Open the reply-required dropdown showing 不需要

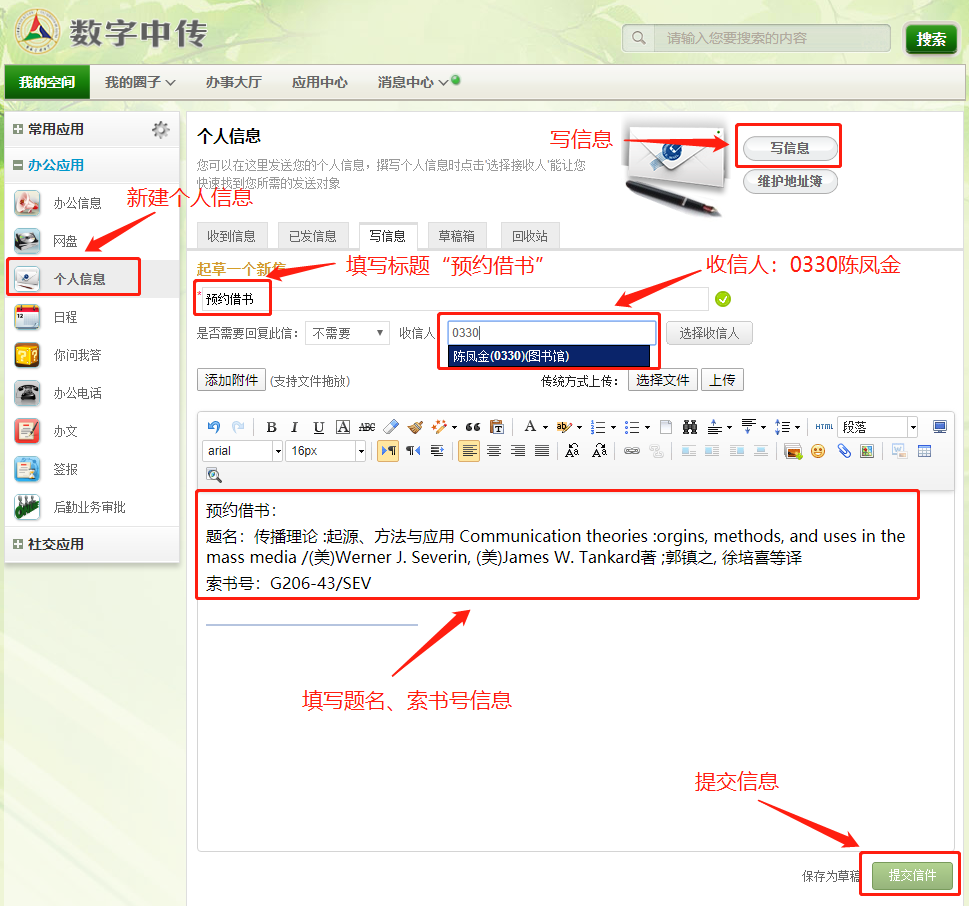coord(347,333)
